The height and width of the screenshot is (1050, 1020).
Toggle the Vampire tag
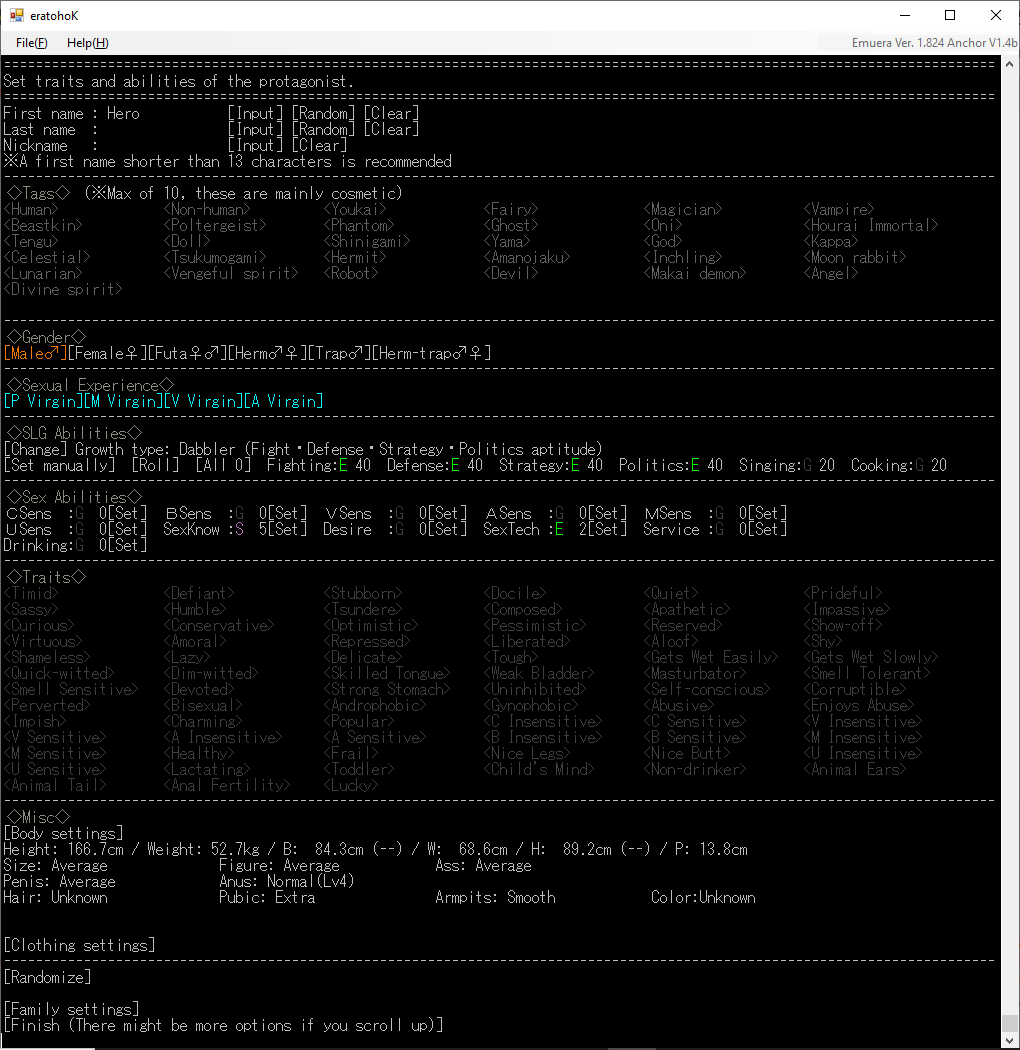pyautogui.click(x=838, y=210)
